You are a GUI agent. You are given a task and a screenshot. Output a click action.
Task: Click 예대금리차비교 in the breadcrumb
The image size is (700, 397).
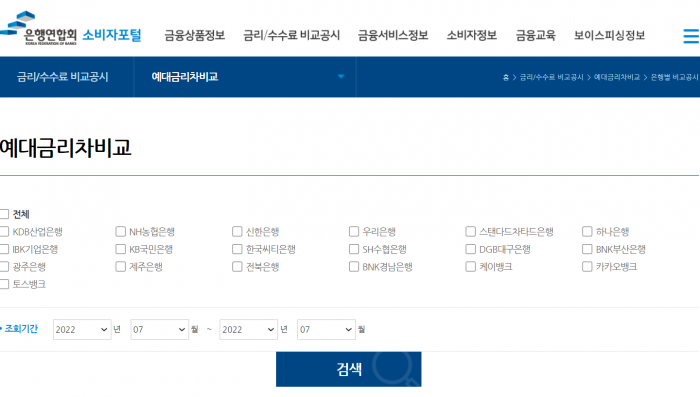617,77
